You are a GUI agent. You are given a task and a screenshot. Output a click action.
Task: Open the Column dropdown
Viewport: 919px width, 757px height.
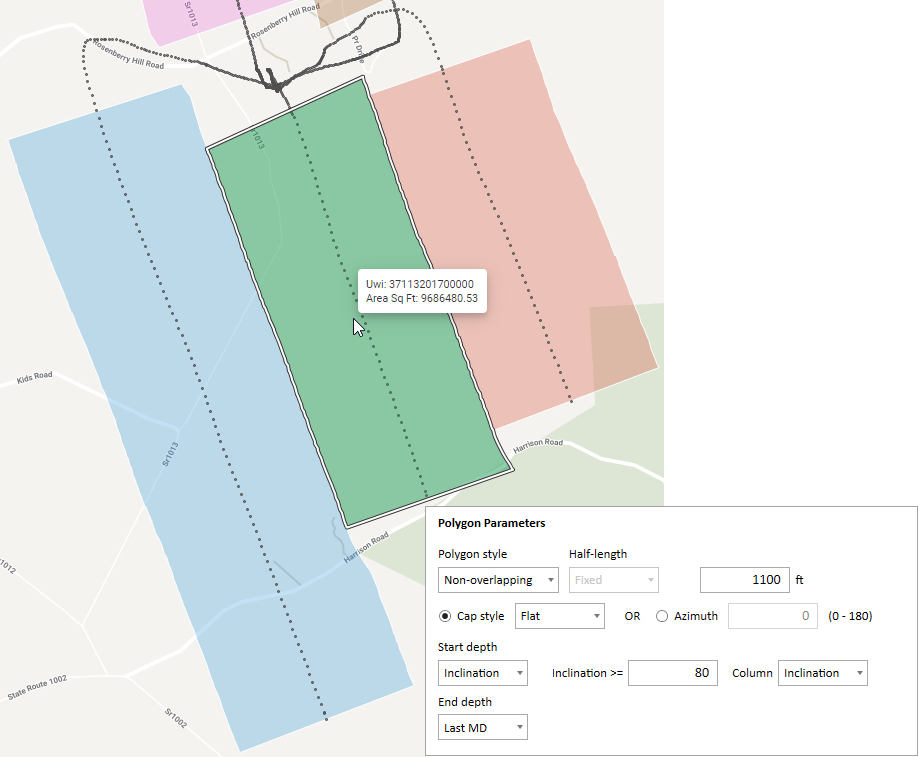pyautogui.click(x=822, y=673)
